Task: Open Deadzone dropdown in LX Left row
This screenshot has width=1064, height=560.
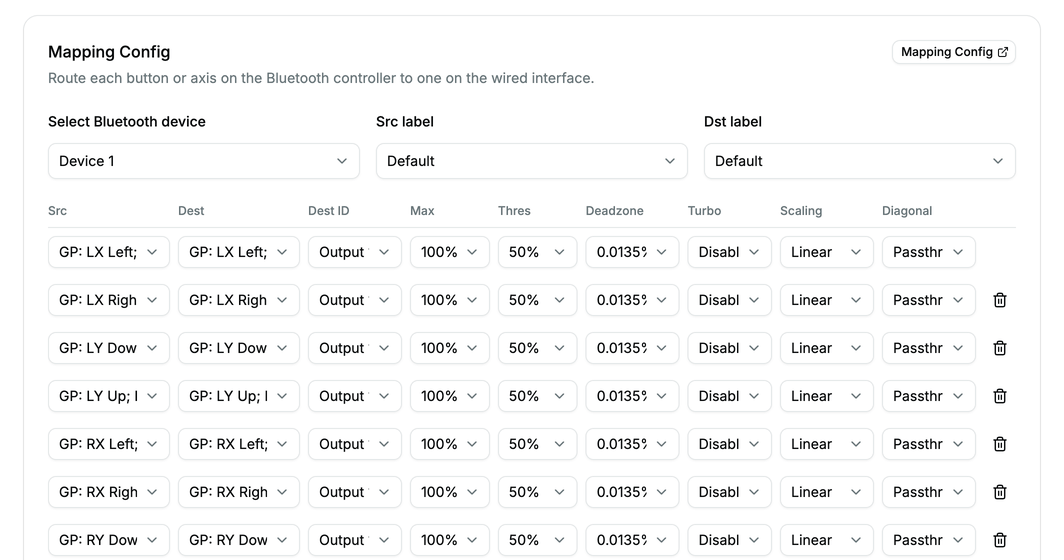Action: pos(632,252)
